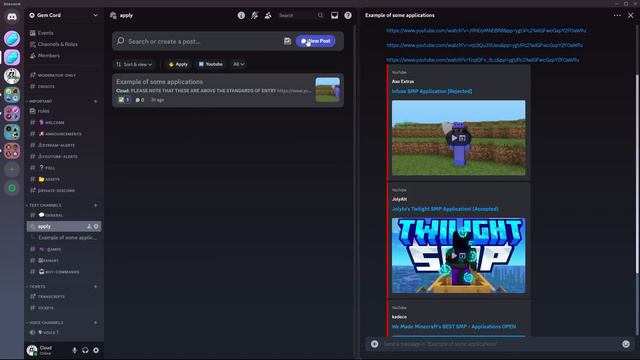Viewport: 640px width, 360px height.
Task: Add channel to VOICE CHANNELS category with plus
Action: pos(96,322)
